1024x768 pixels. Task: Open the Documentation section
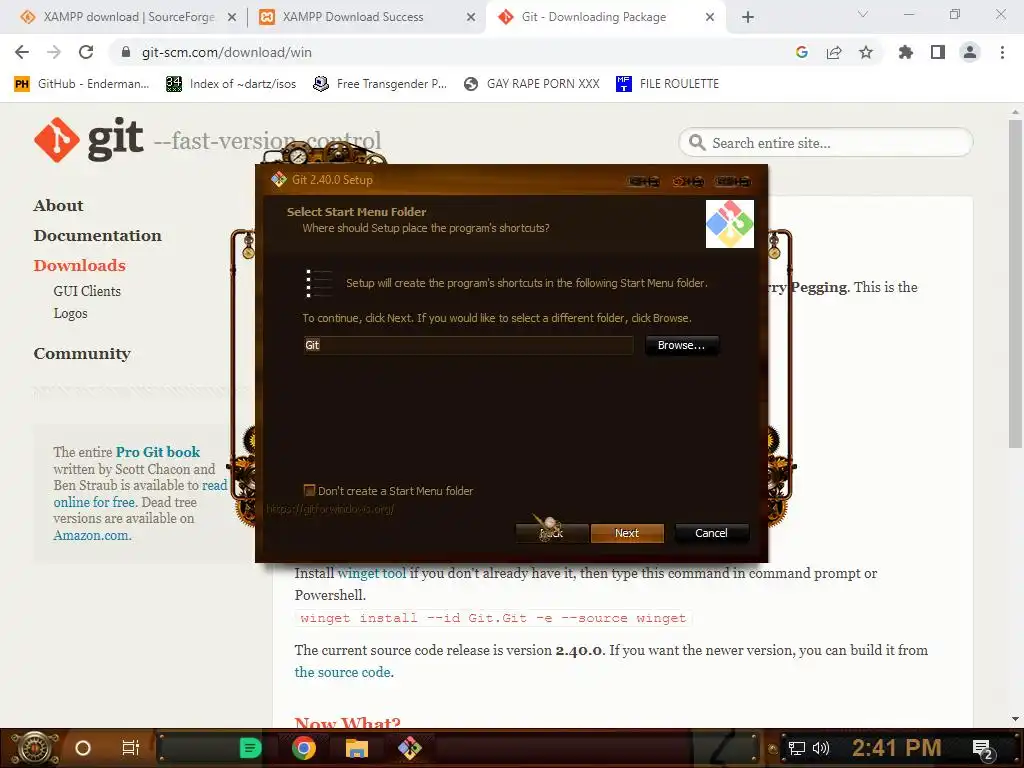98,236
